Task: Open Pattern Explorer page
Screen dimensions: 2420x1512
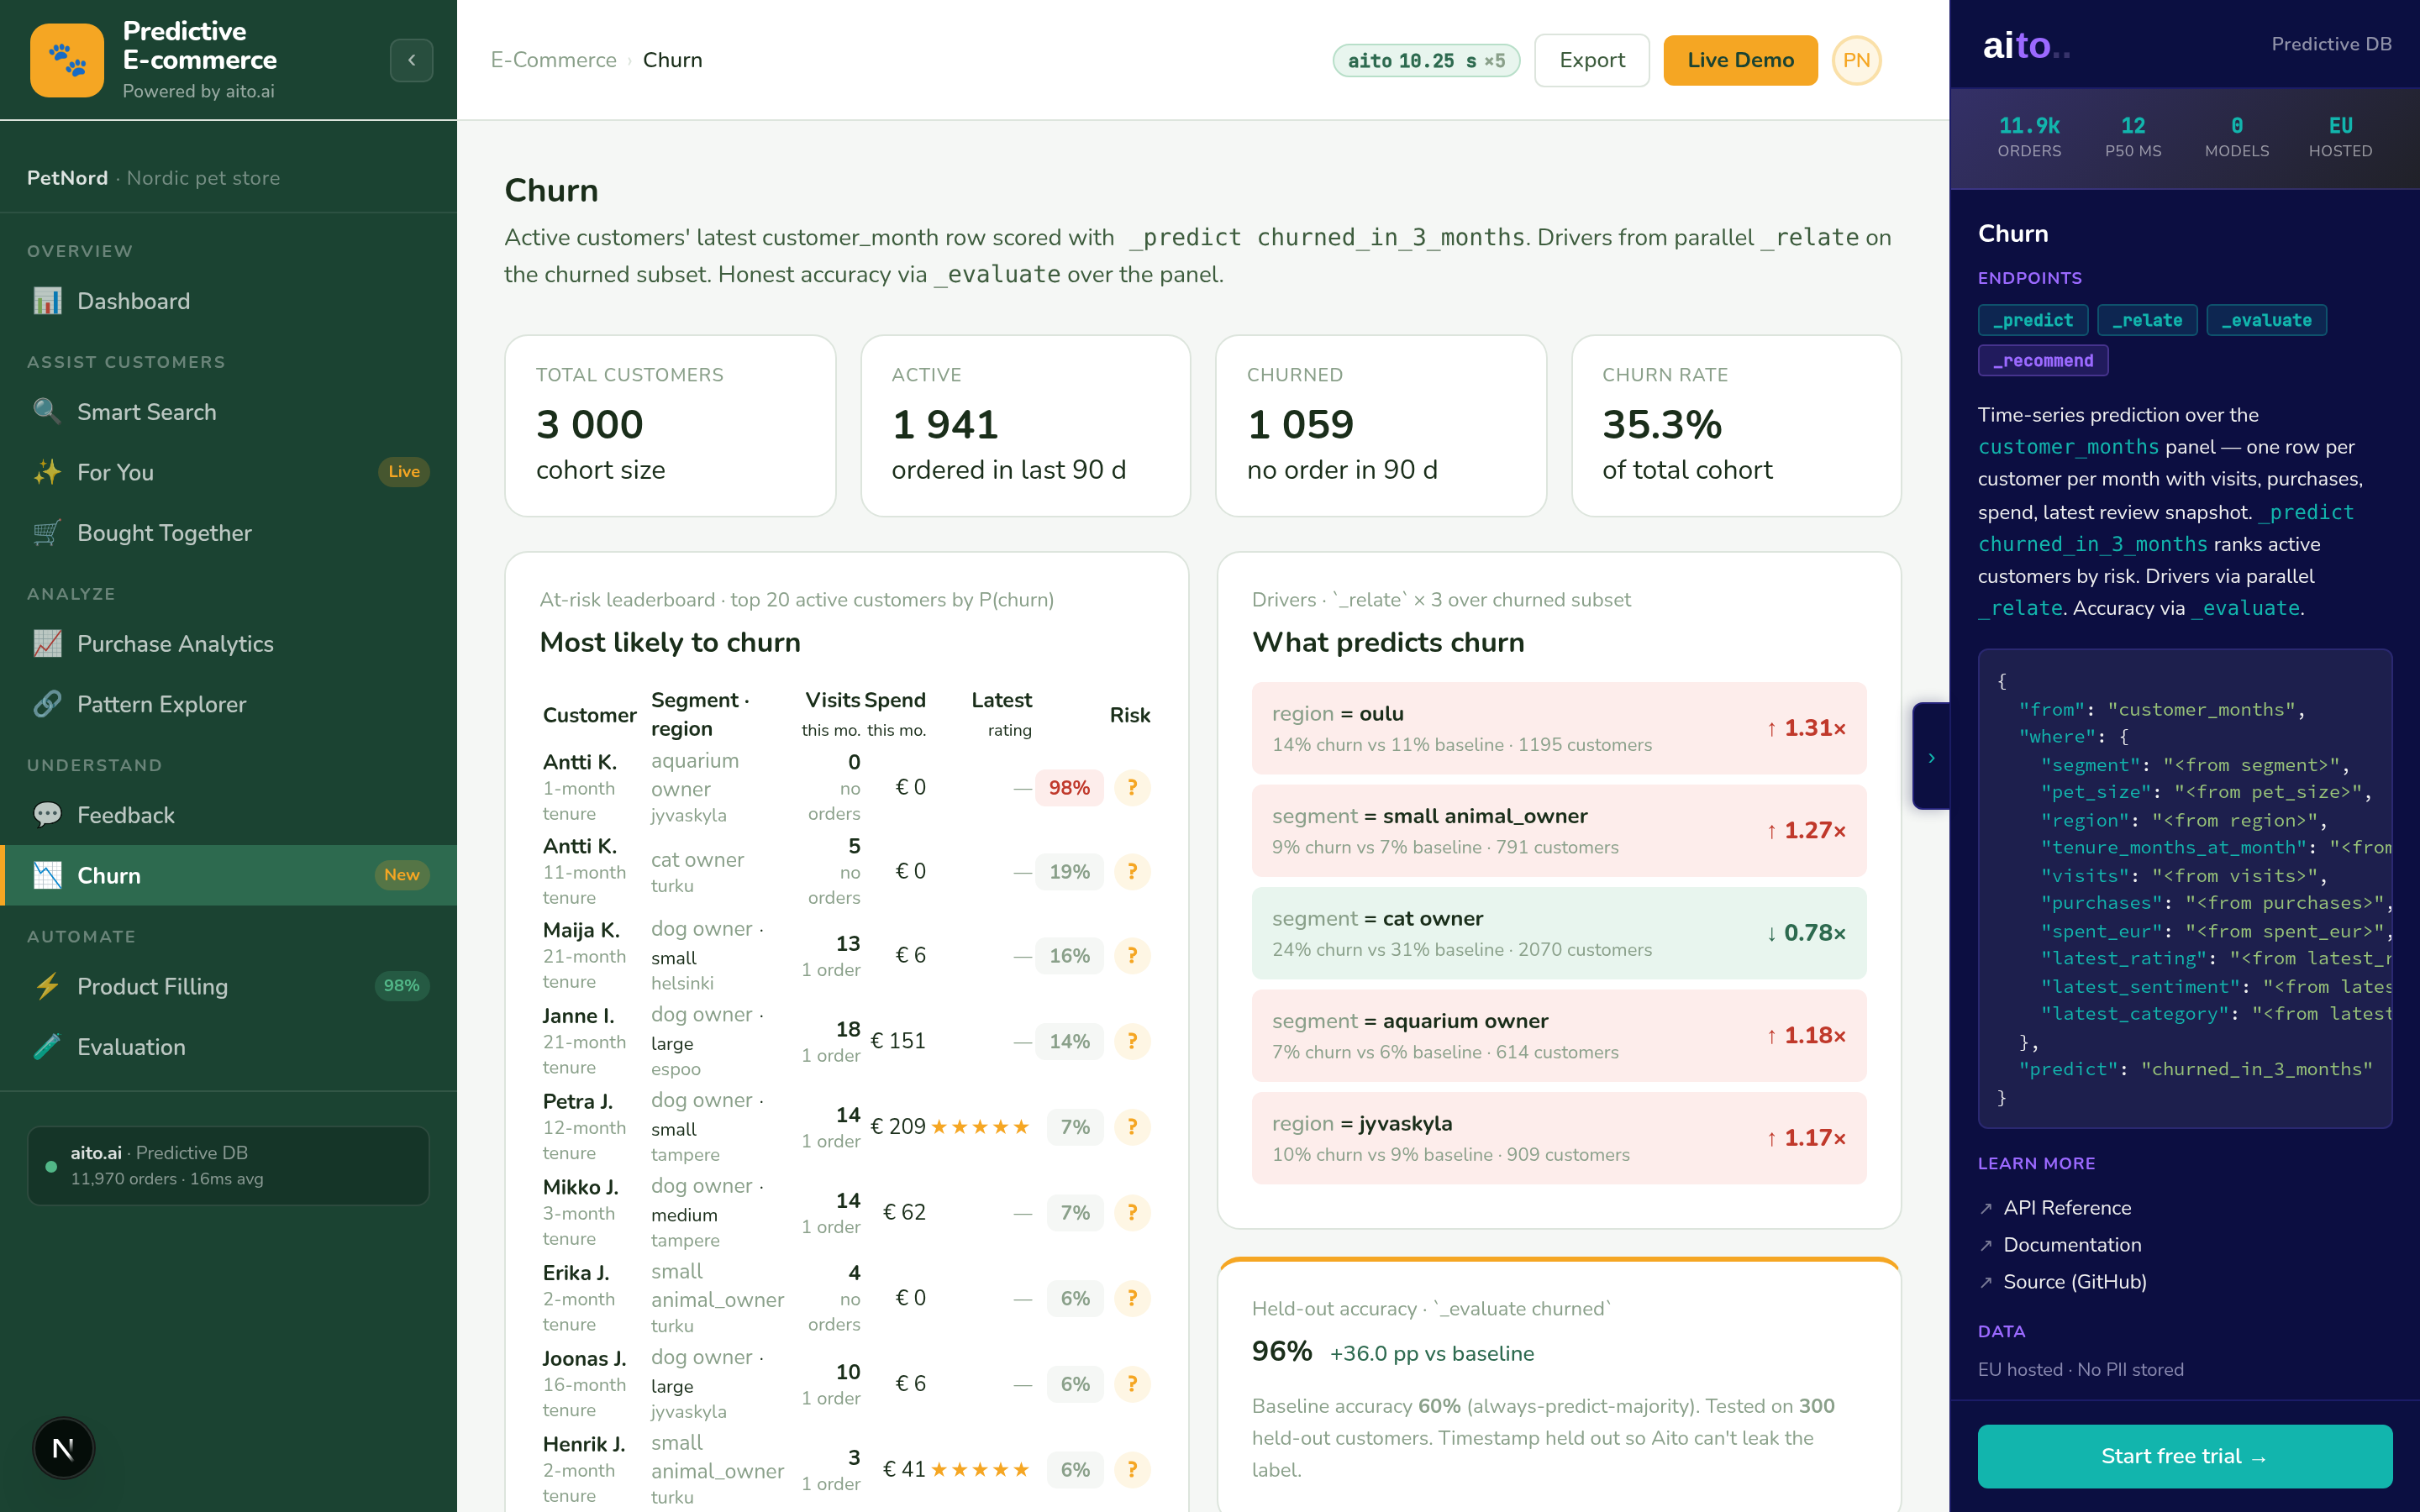Action: click(x=228, y=704)
